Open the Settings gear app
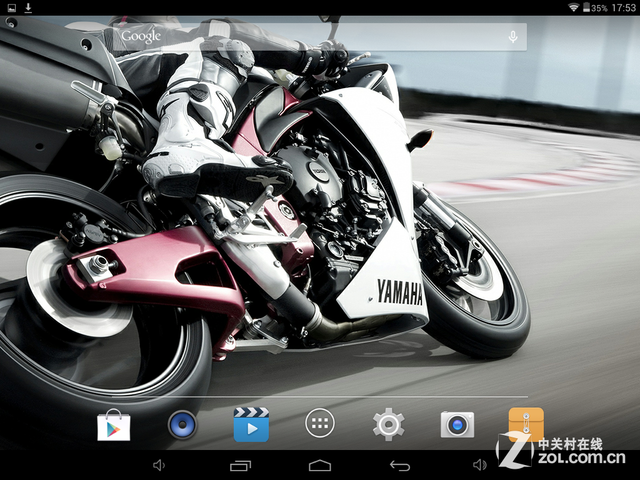 (388, 424)
